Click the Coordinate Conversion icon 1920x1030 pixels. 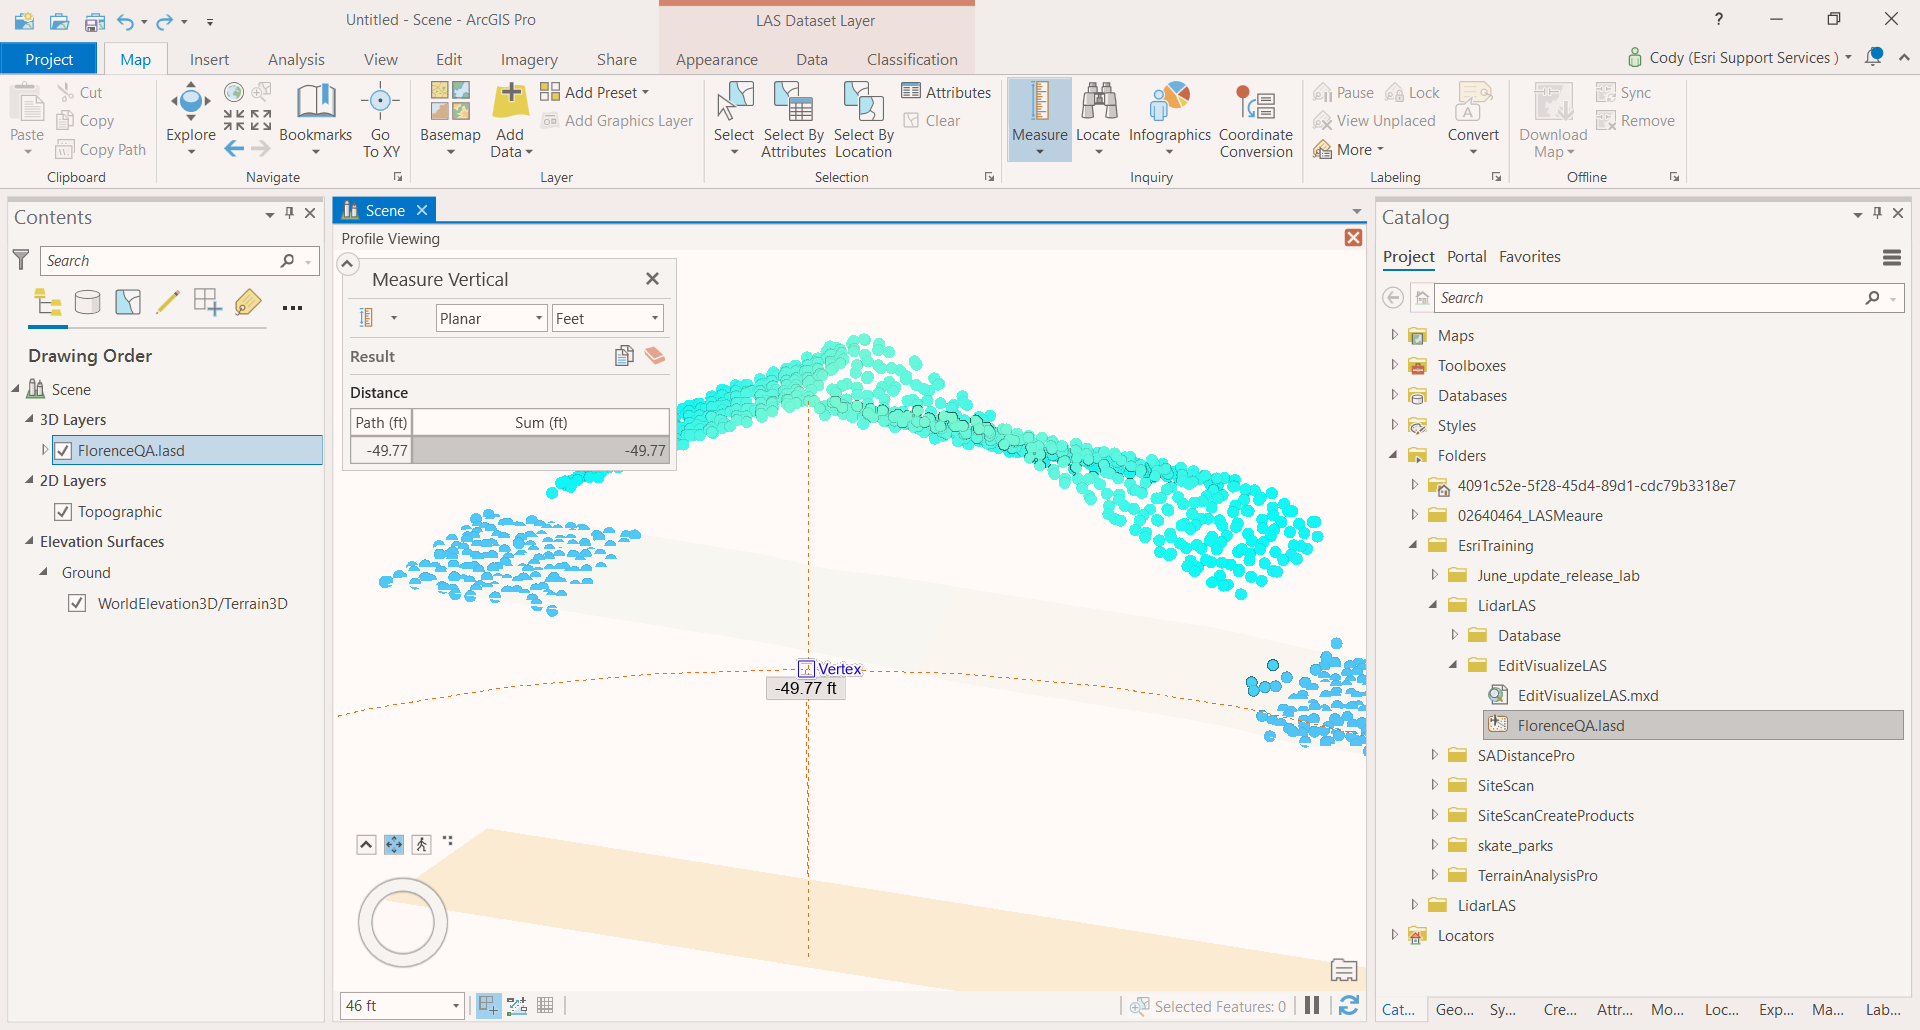click(1255, 103)
